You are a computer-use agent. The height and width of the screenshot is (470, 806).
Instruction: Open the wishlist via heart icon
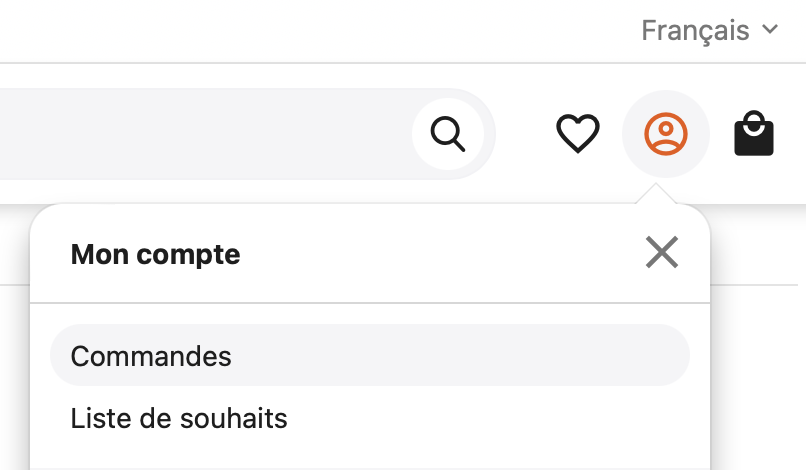coord(578,134)
